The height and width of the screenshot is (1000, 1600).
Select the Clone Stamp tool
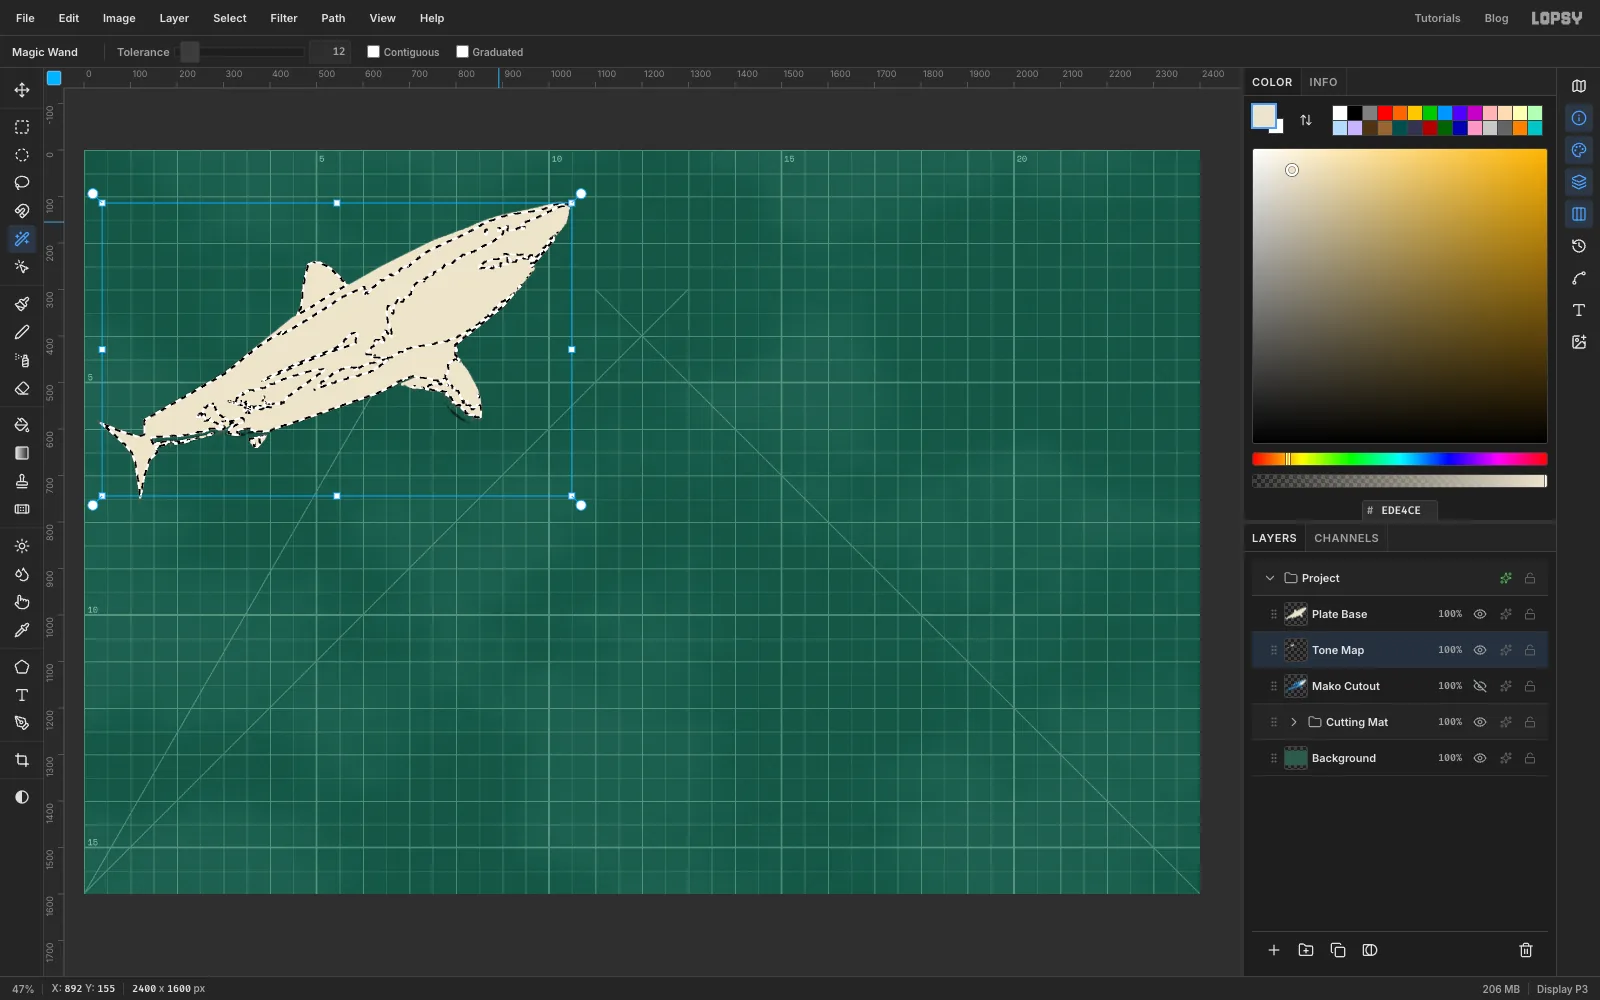(x=22, y=481)
